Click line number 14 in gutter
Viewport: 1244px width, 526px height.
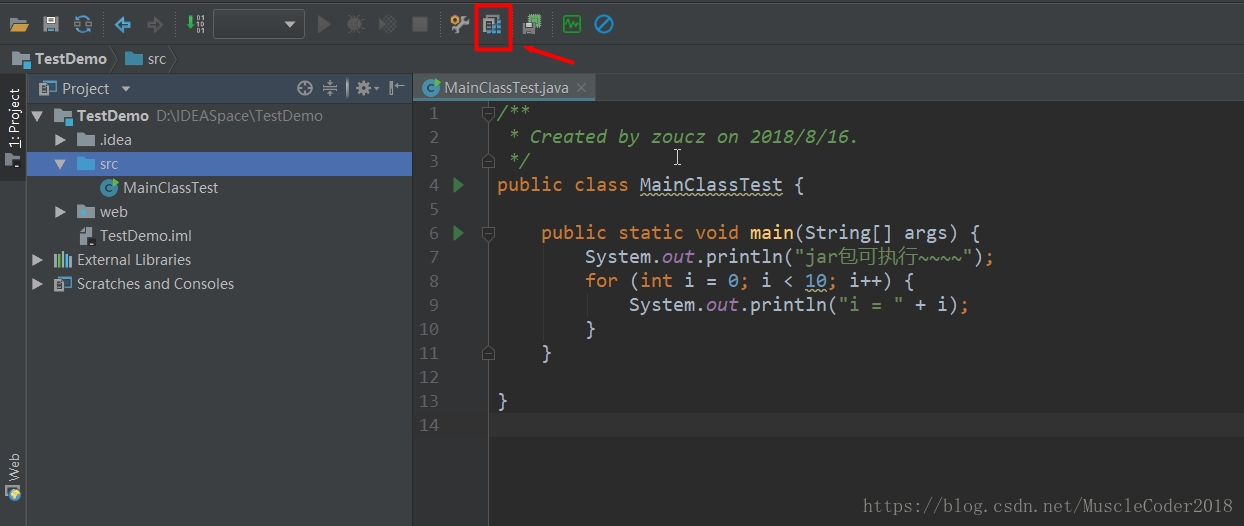pos(428,425)
